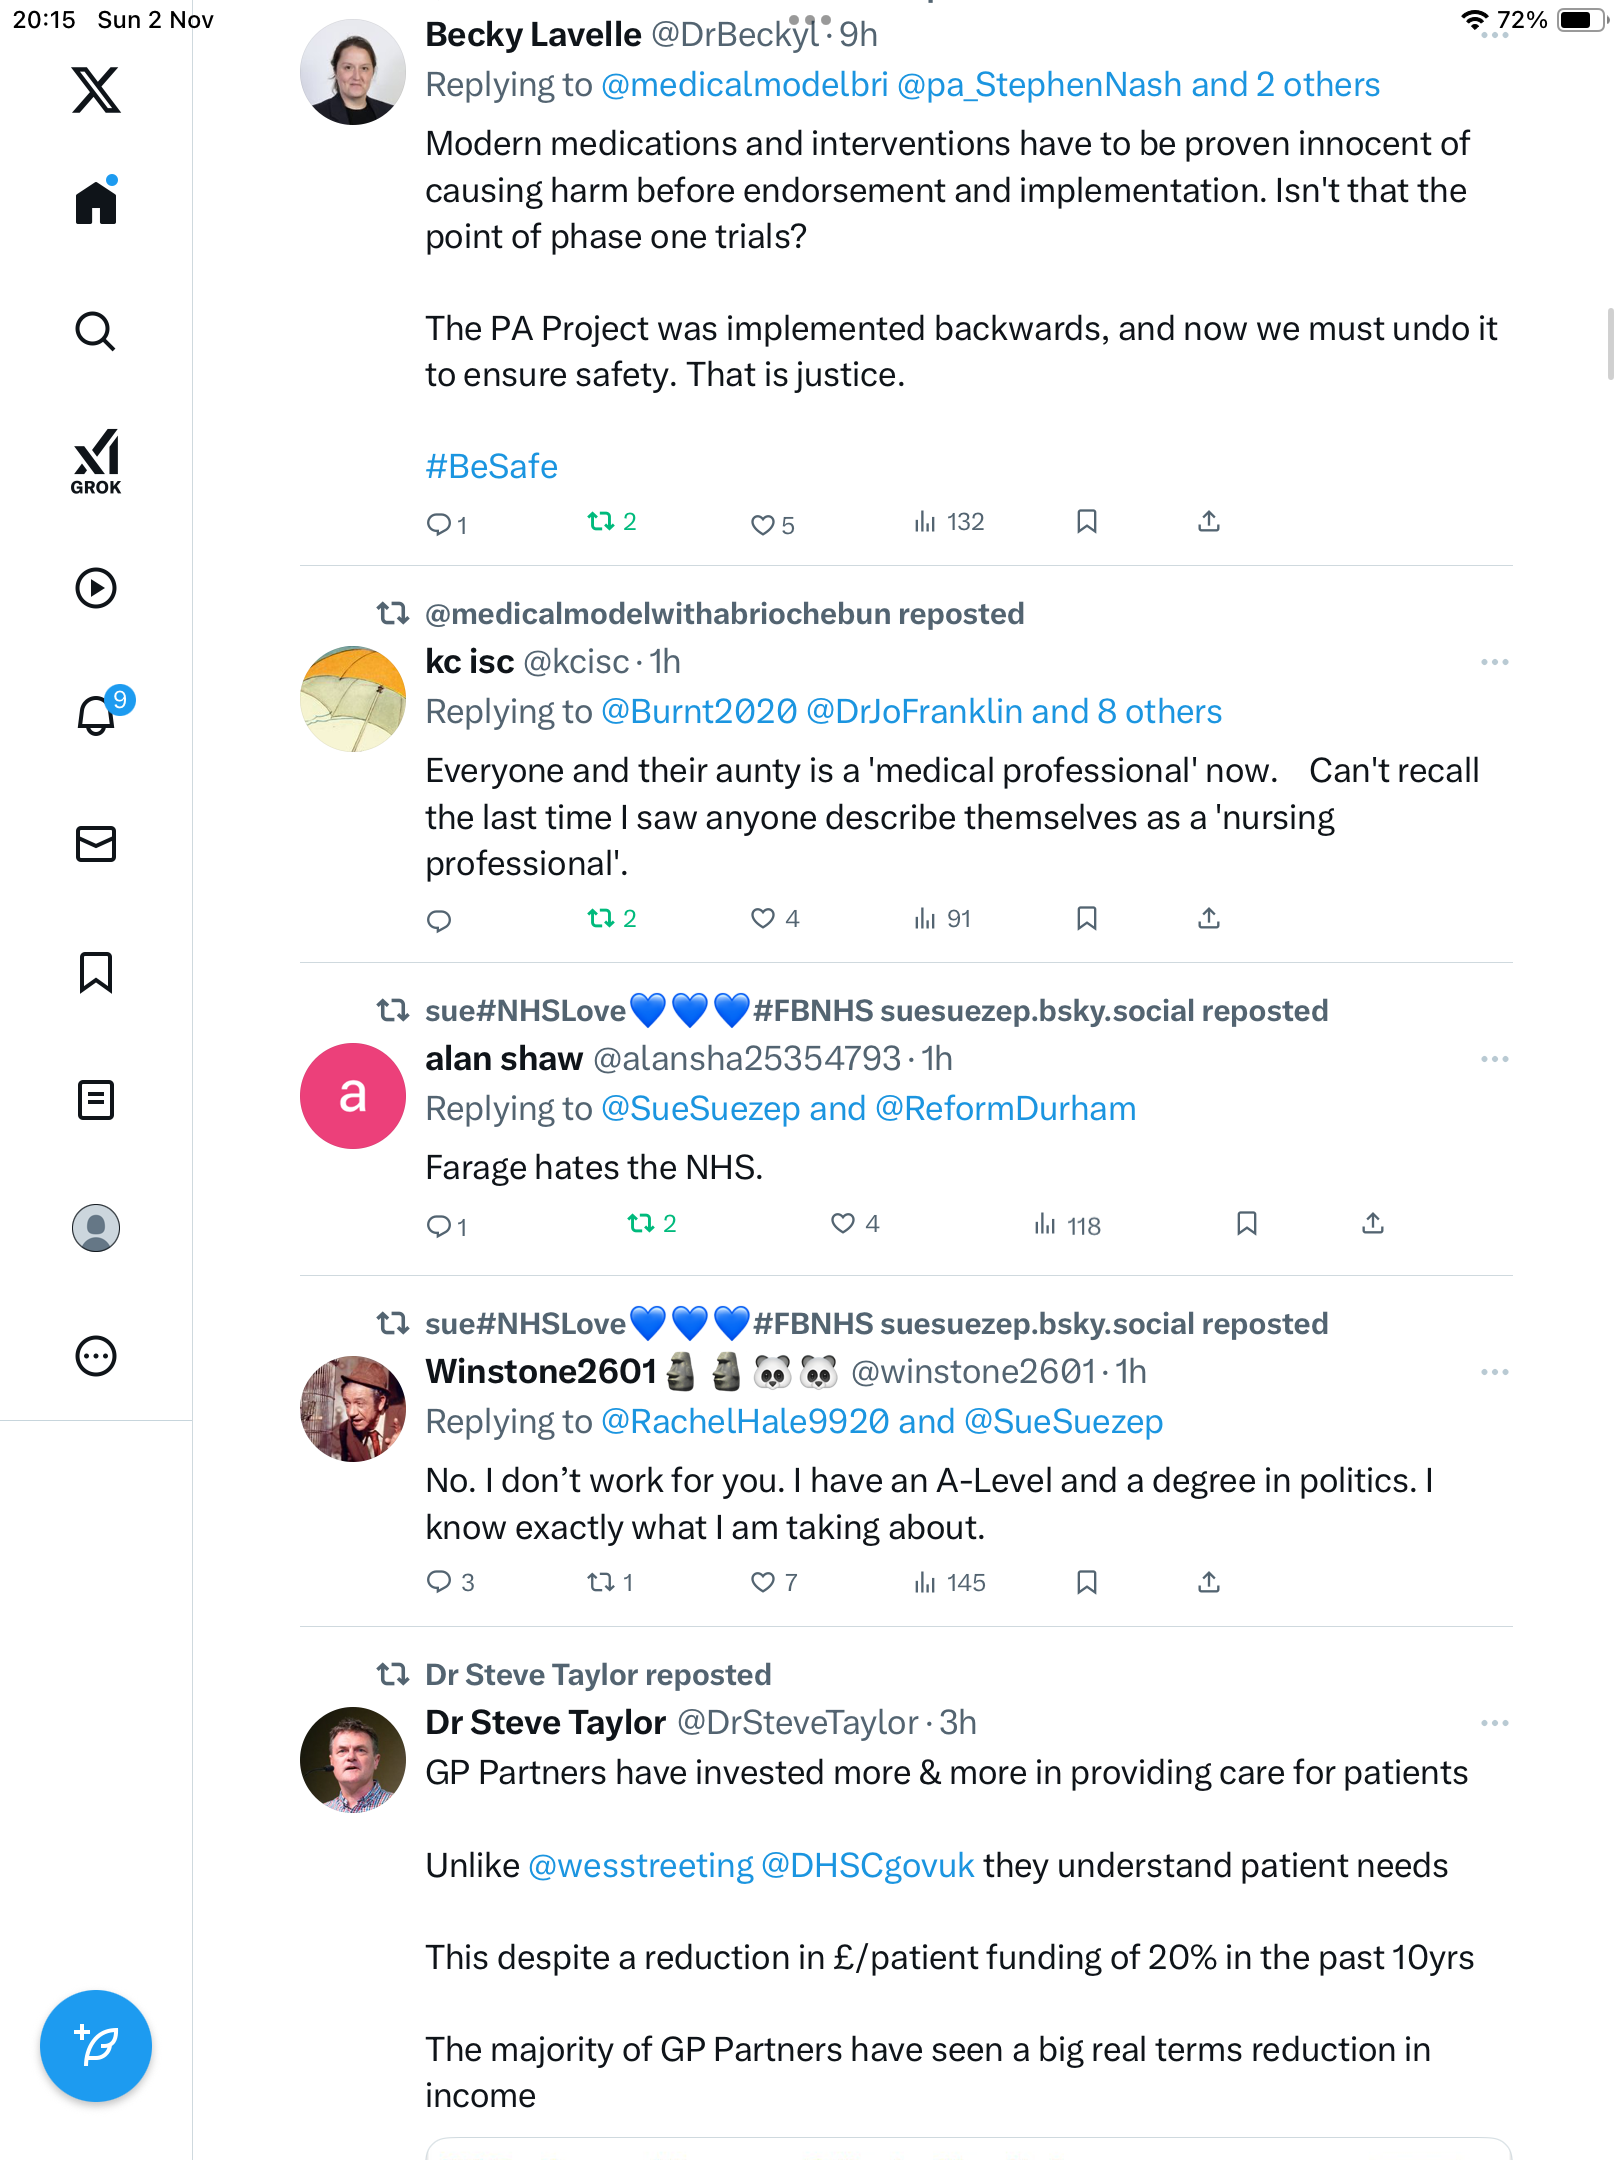
Task: Open more options on kc isc's post
Action: click(x=1494, y=662)
